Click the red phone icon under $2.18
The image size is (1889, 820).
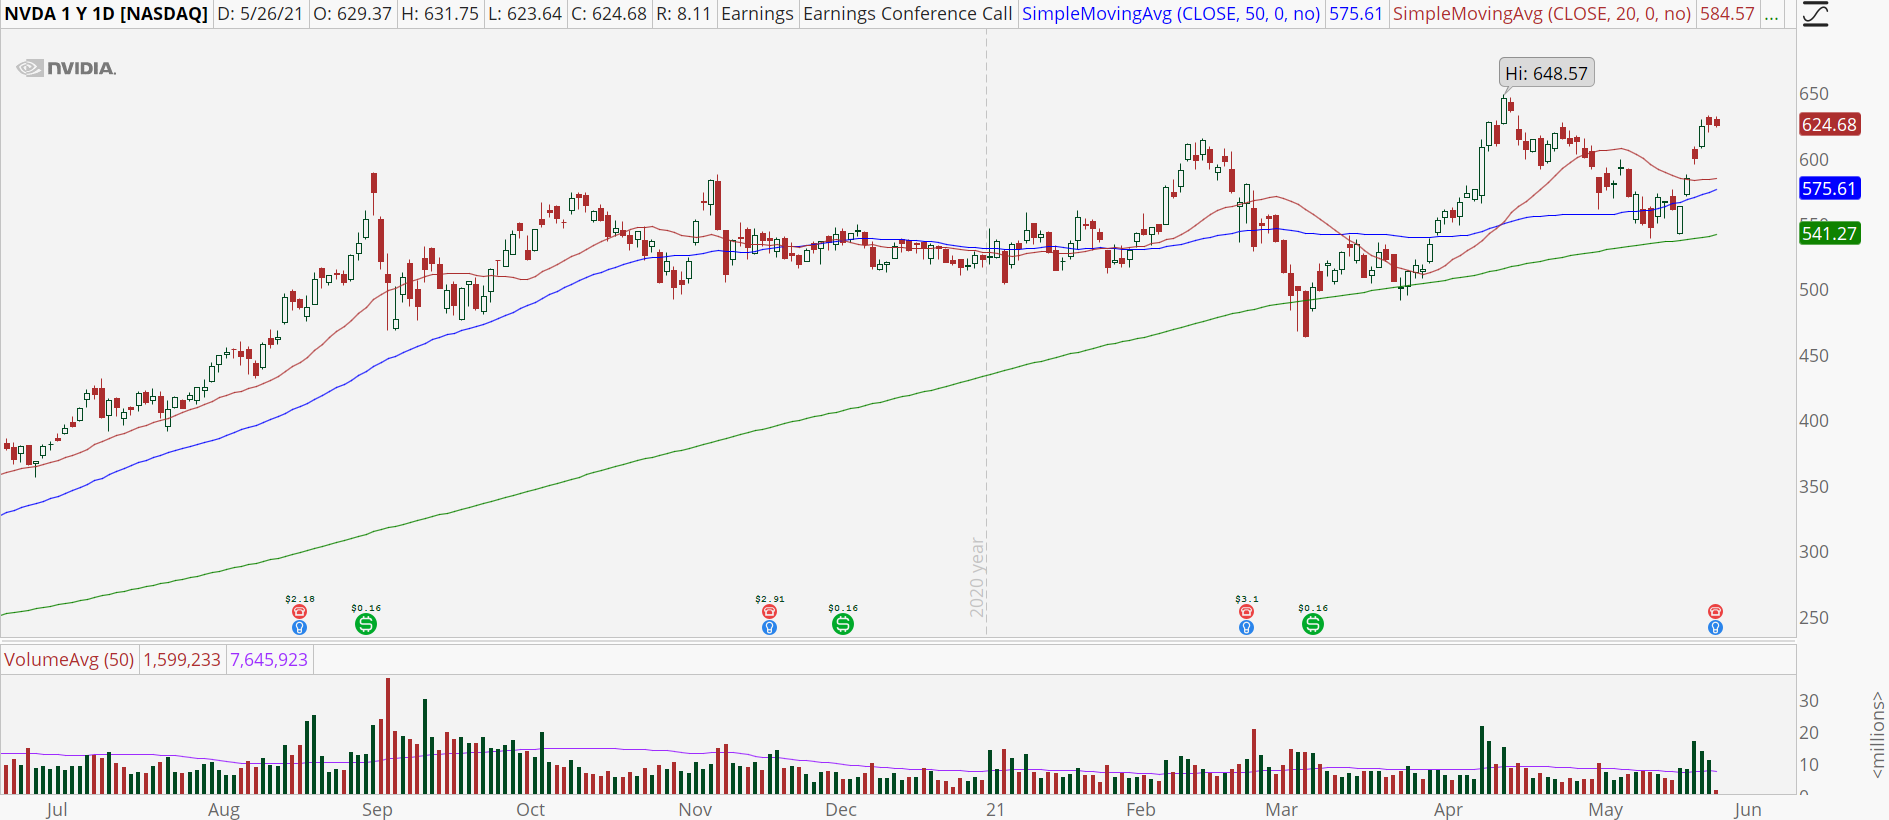coord(299,611)
